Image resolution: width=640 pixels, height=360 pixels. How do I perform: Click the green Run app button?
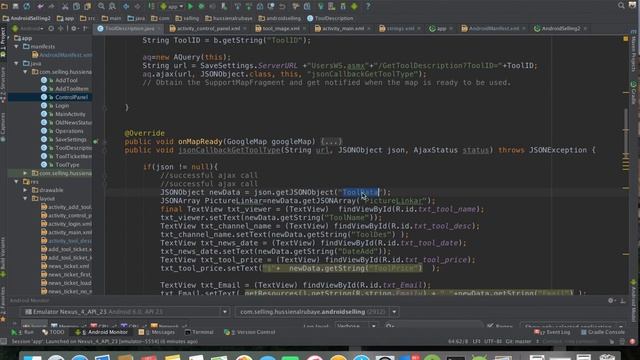190,6
